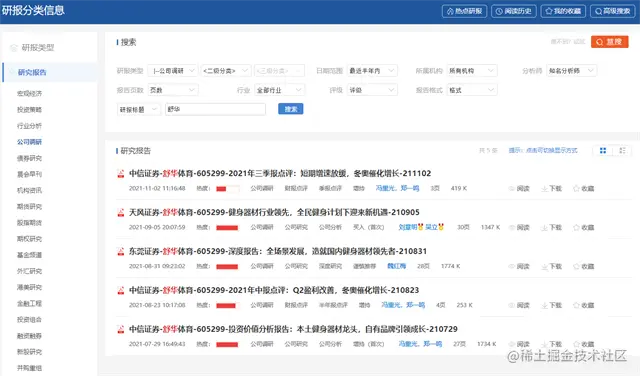640x376 pixels.
Task: Download the 210823 中报点评 report
Action: 551,305
